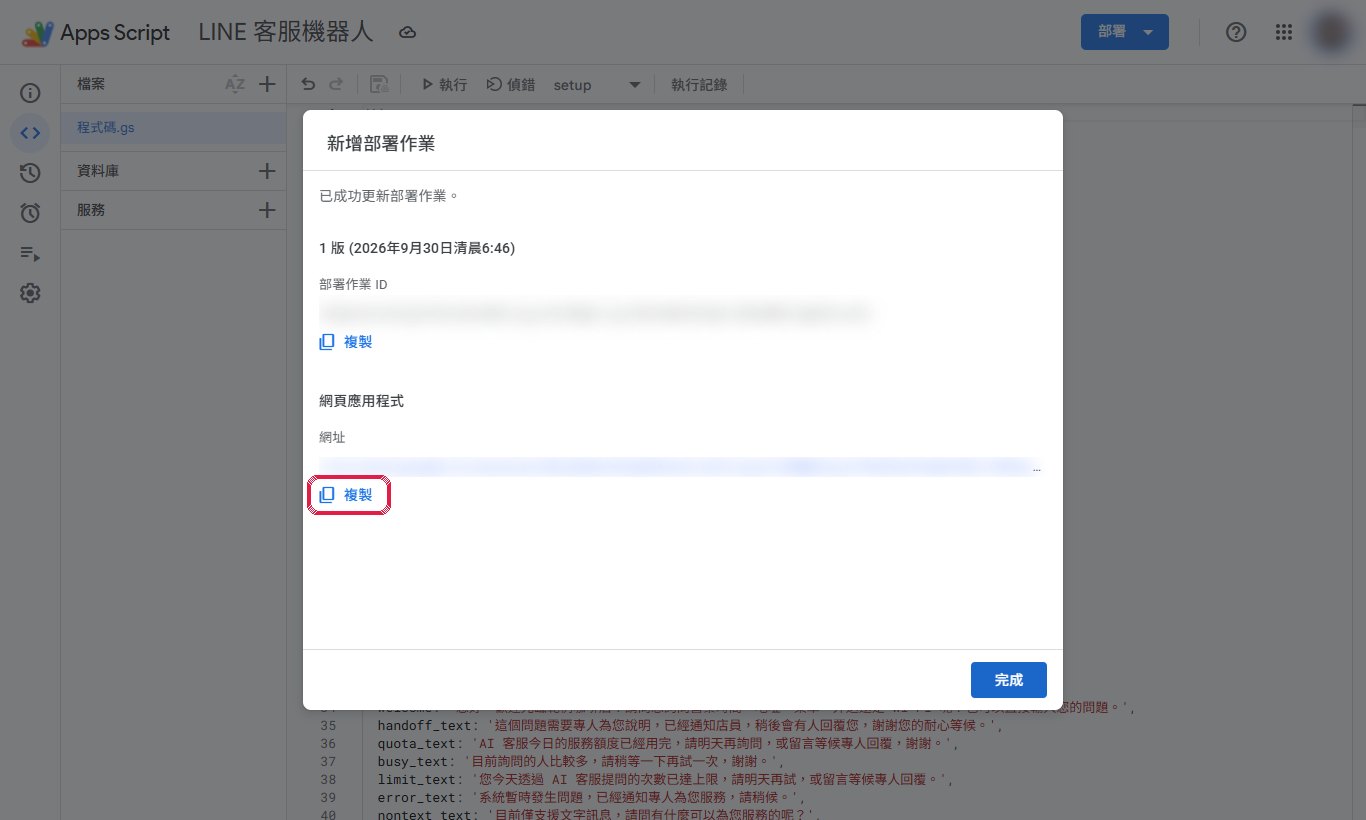The height and width of the screenshot is (820, 1366).
Task: Click the save project icon
Action: click(x=379, y=85)
